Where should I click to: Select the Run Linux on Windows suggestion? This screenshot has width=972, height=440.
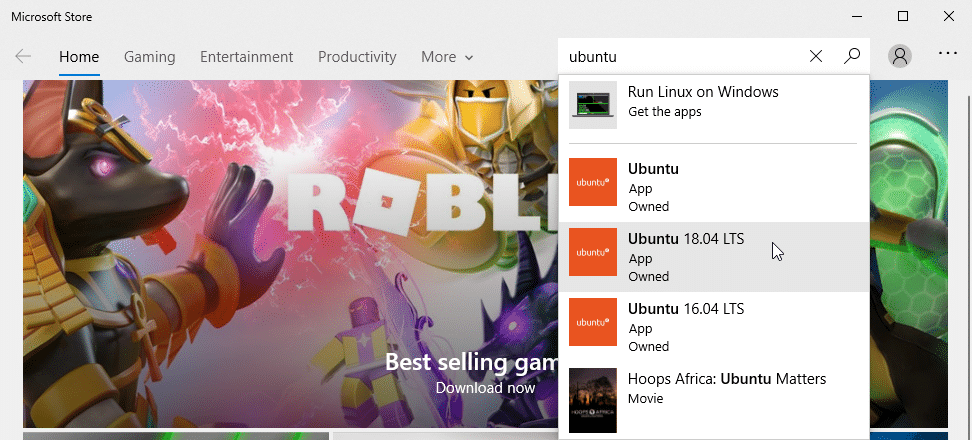714,105
